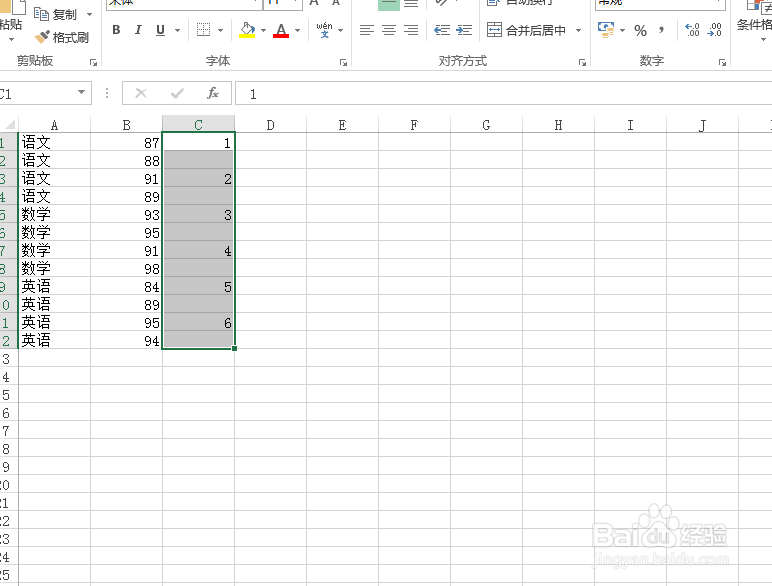Apply cell borders icon

coord(203,30)
